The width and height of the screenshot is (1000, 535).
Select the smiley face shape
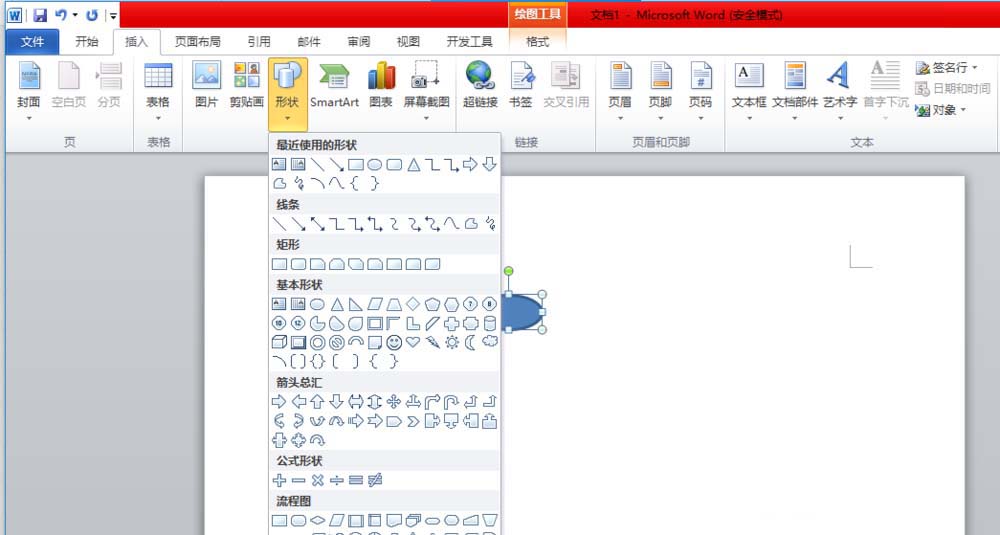click(394, 342)
